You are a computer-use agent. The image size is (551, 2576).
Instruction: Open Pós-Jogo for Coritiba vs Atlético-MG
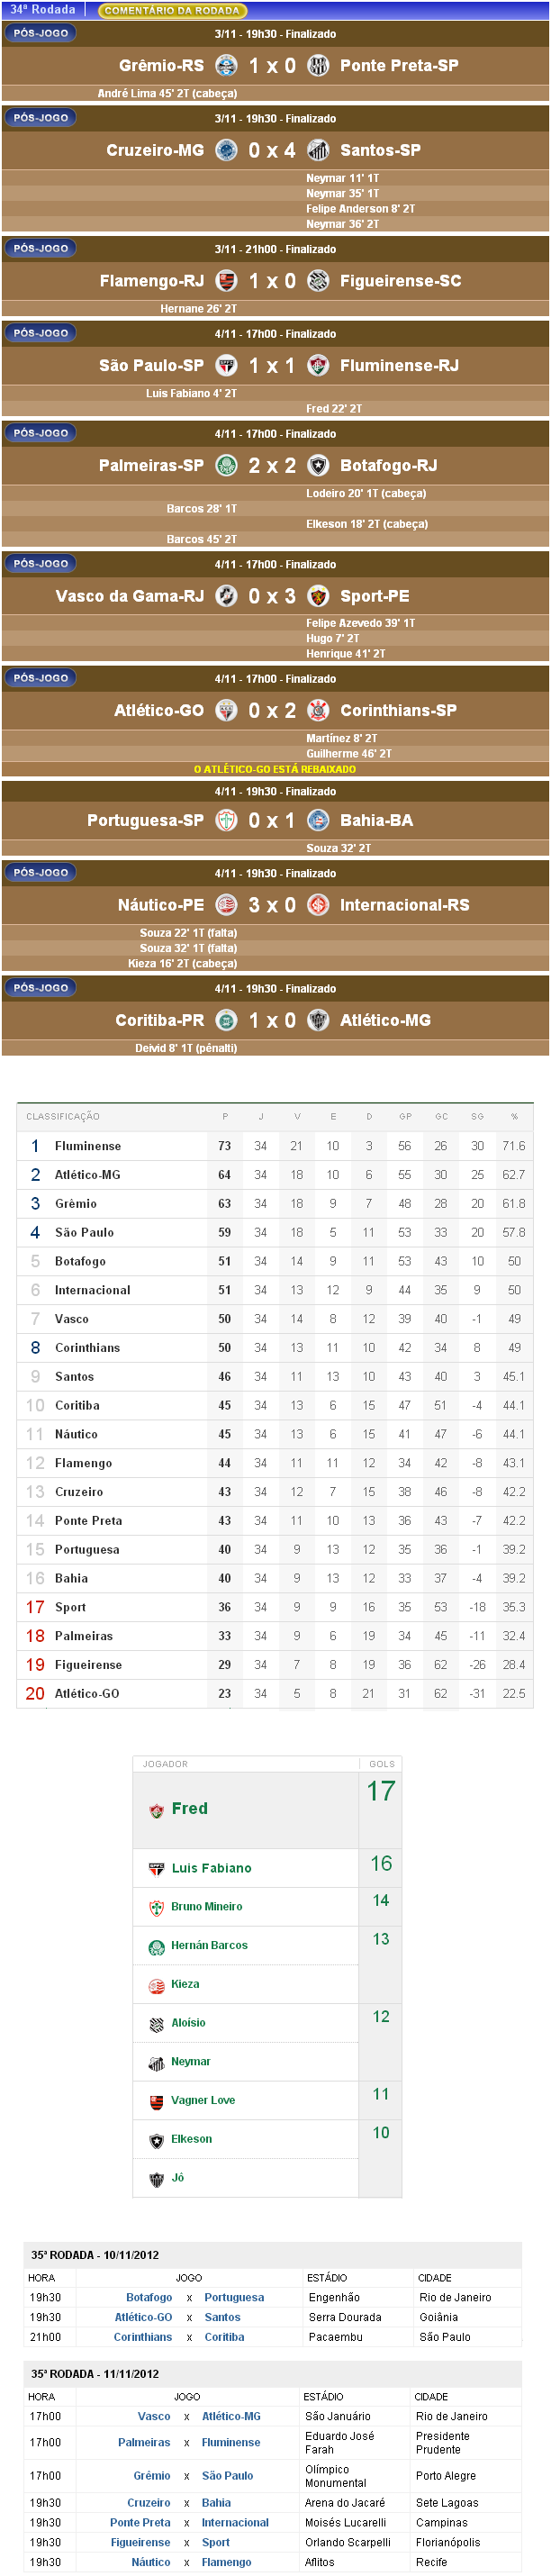tap(41, 988)
